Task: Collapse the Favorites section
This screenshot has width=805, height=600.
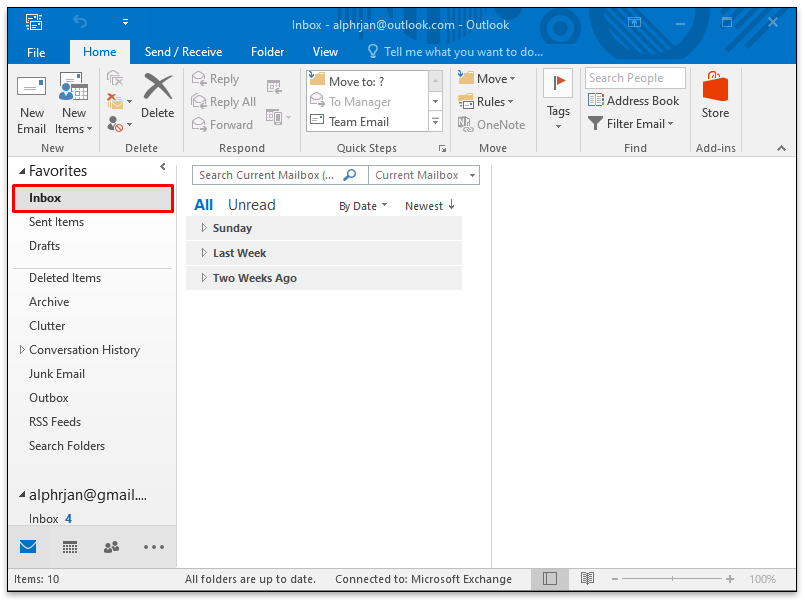Action: point(22,171)
